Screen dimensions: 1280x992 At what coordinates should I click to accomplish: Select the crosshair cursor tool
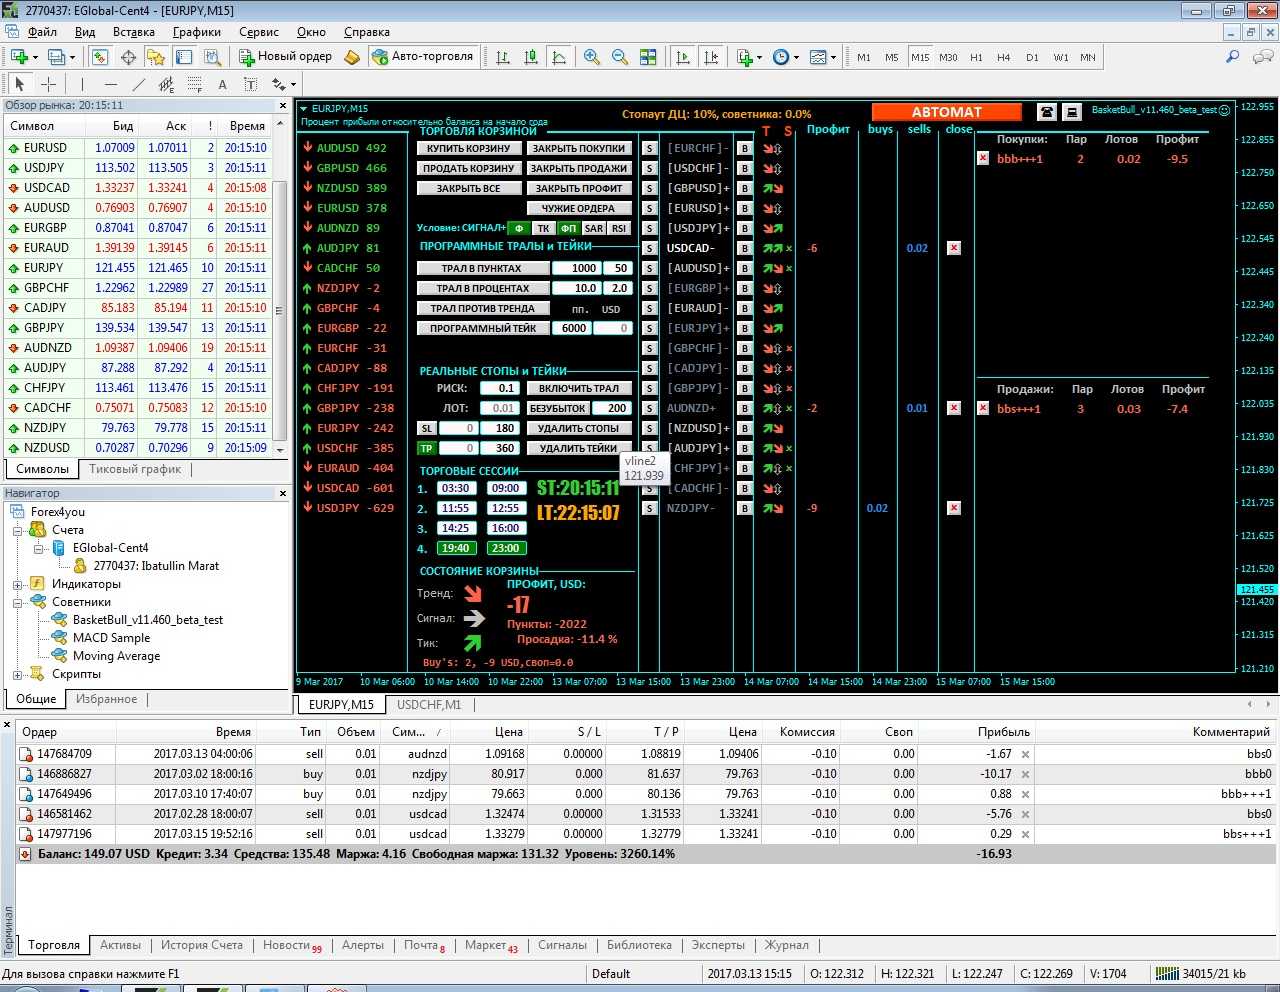pos(48,85)
